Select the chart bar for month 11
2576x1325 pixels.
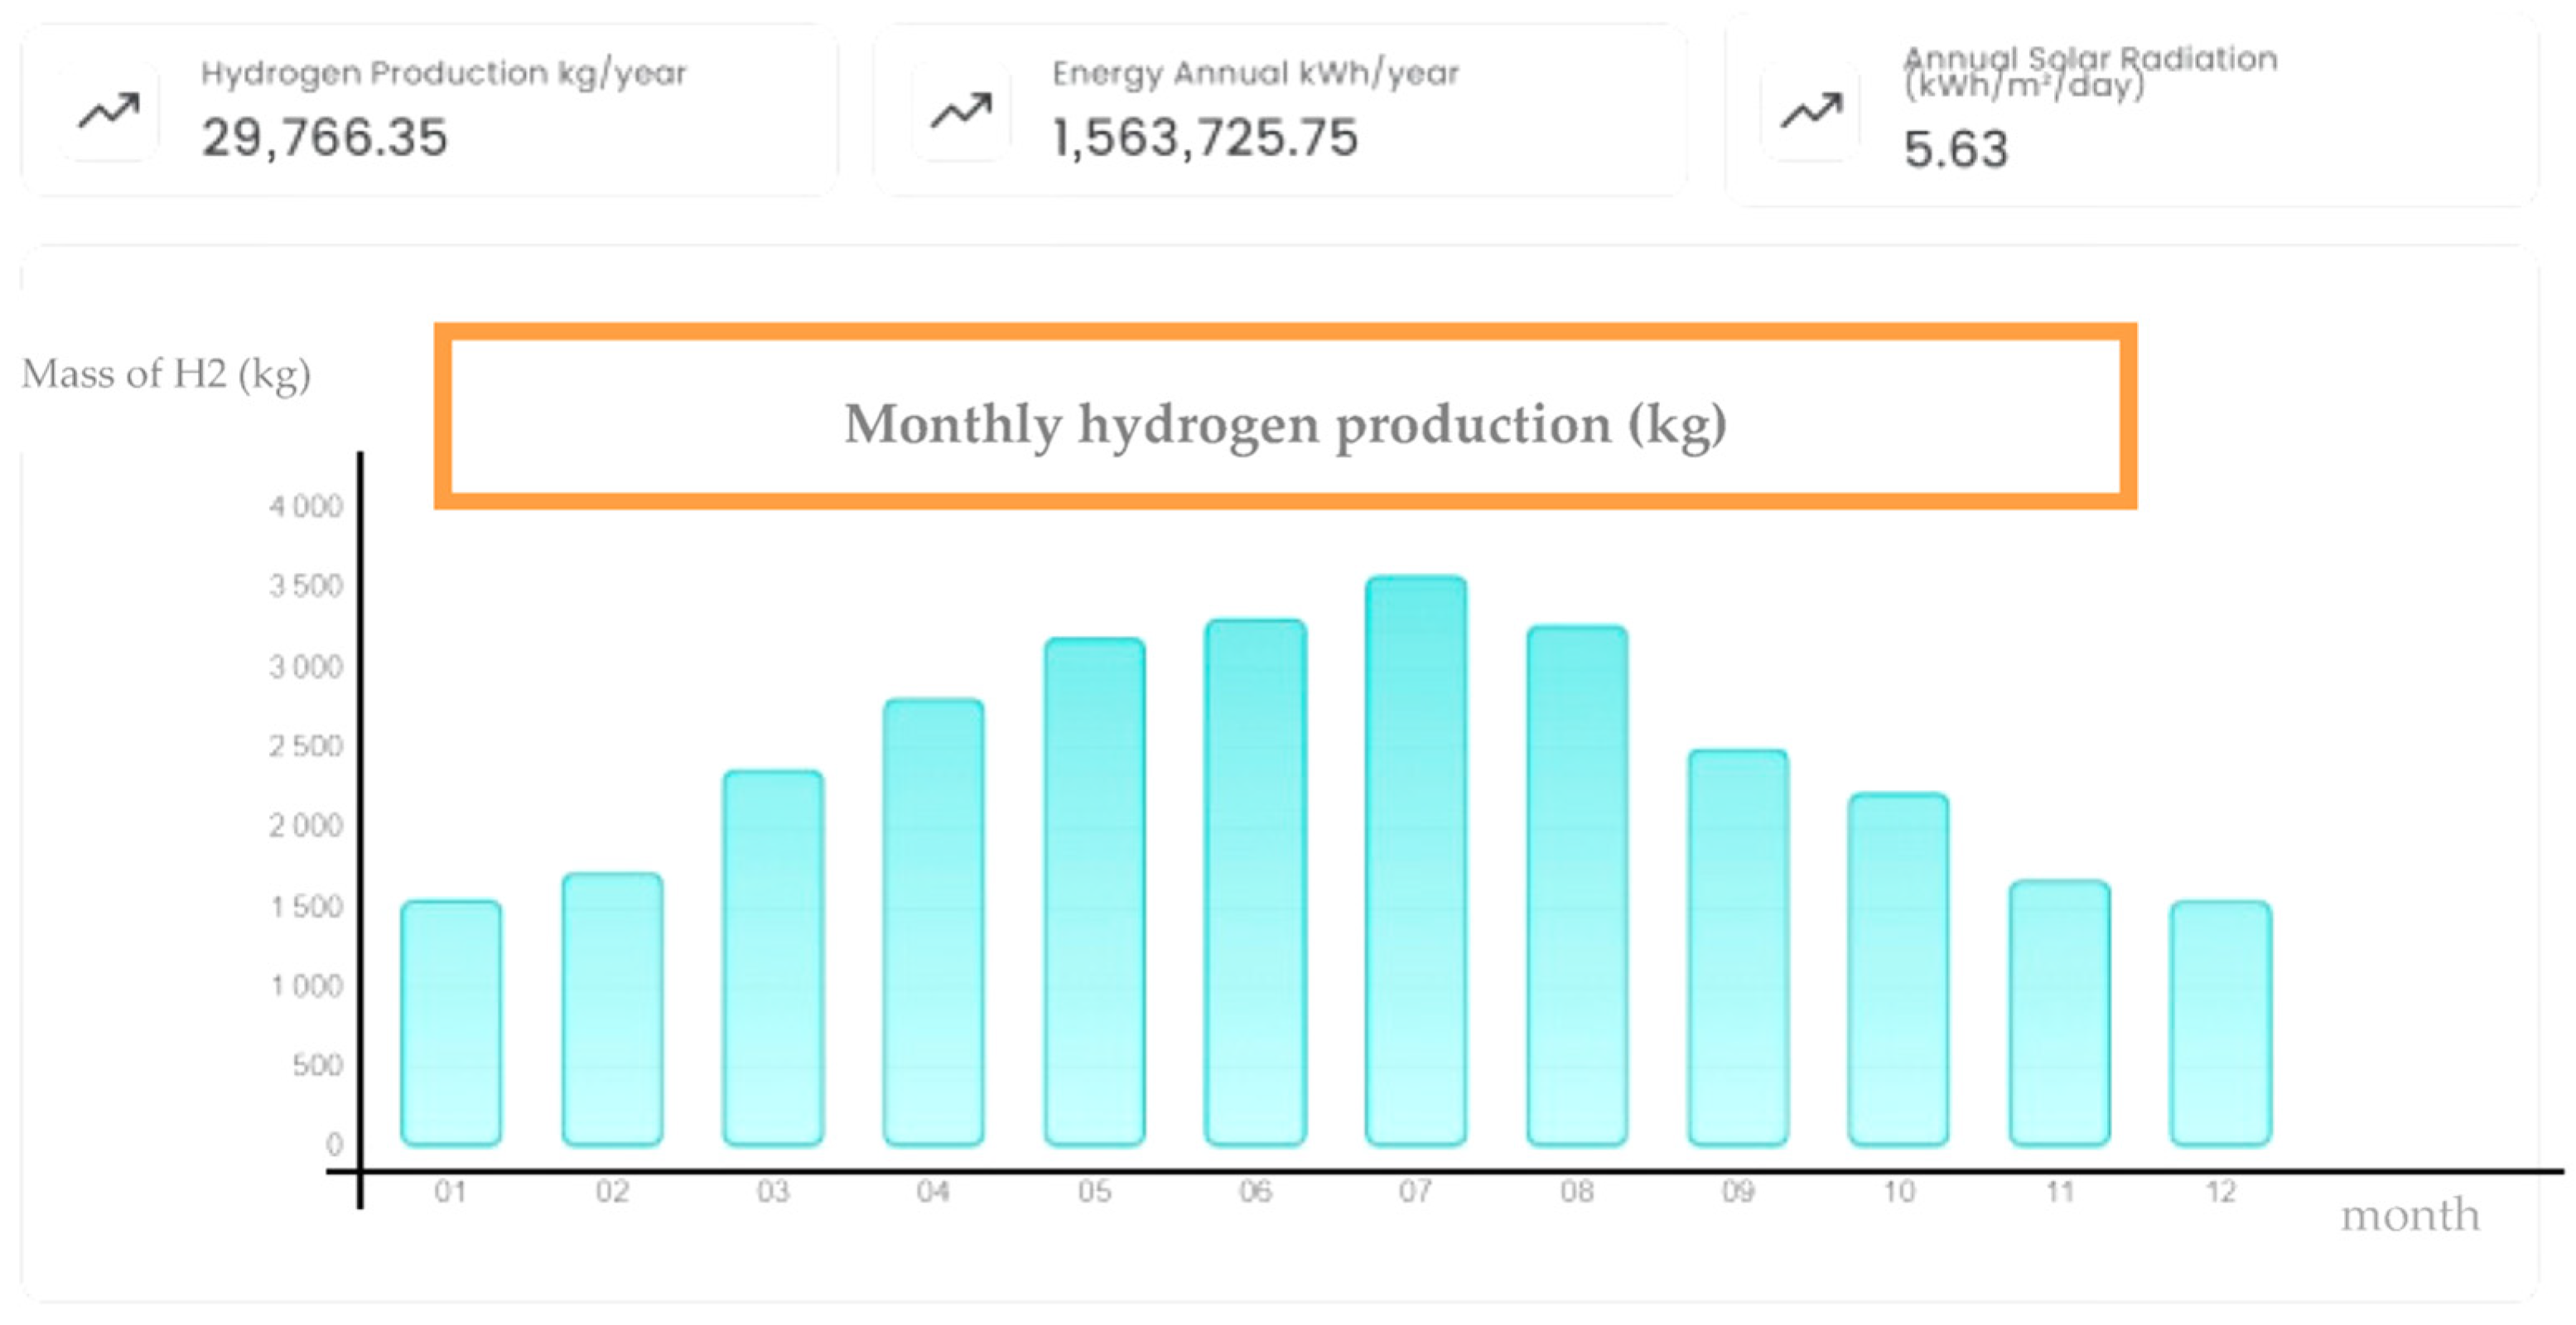(2060, 1012)
